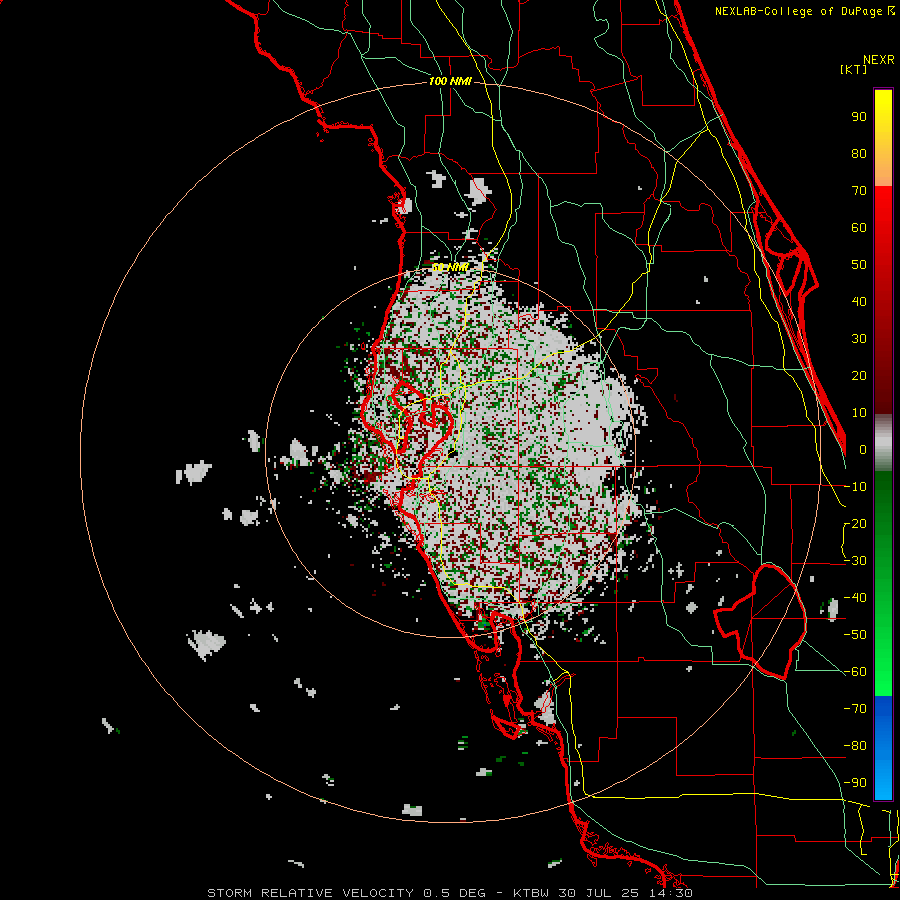Click the Storm Relative Velocity KTBW footer caption
The height and width of the screenshot is (900, 900).
pos(450,893)
